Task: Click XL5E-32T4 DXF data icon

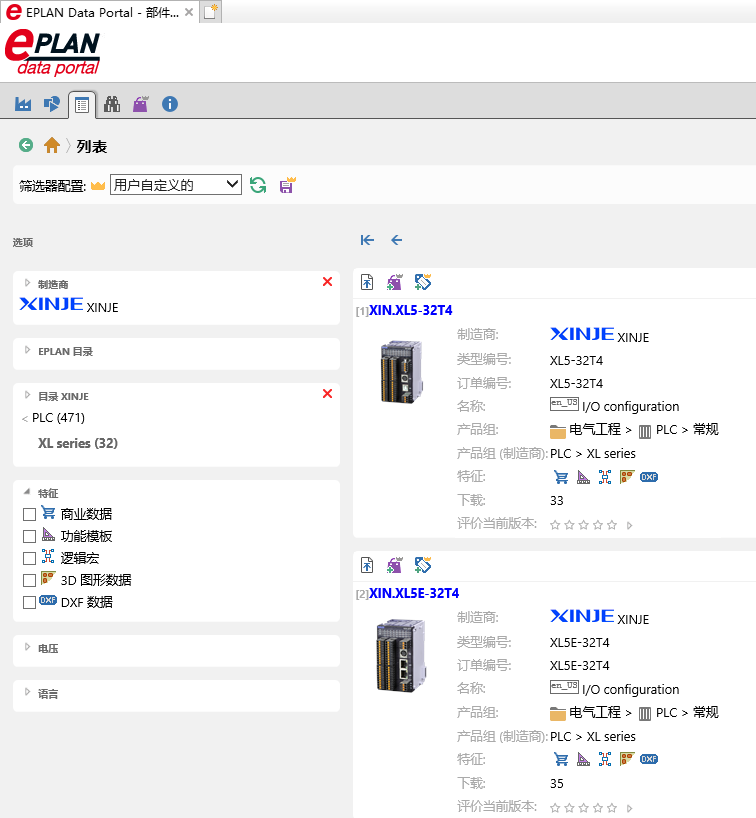Action: click(x=649, y=759)
